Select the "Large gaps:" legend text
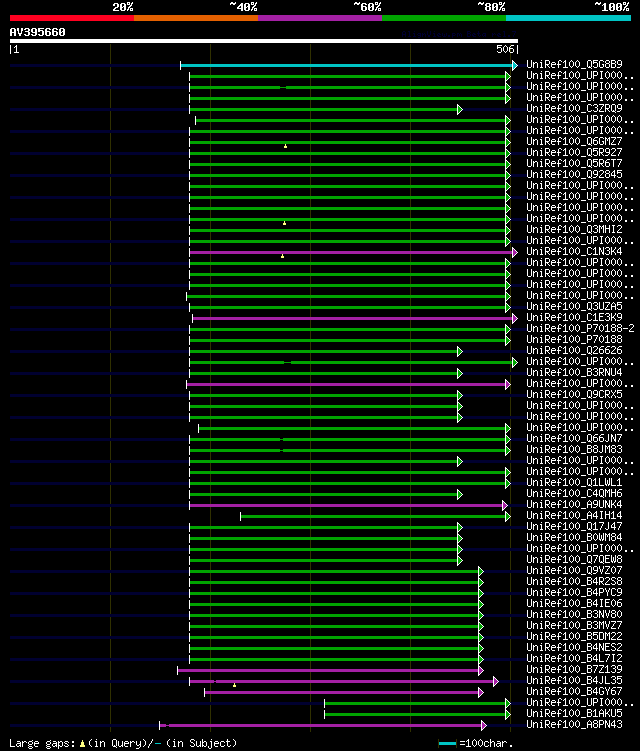The image size is (640, 751). [x=43, y=743]
